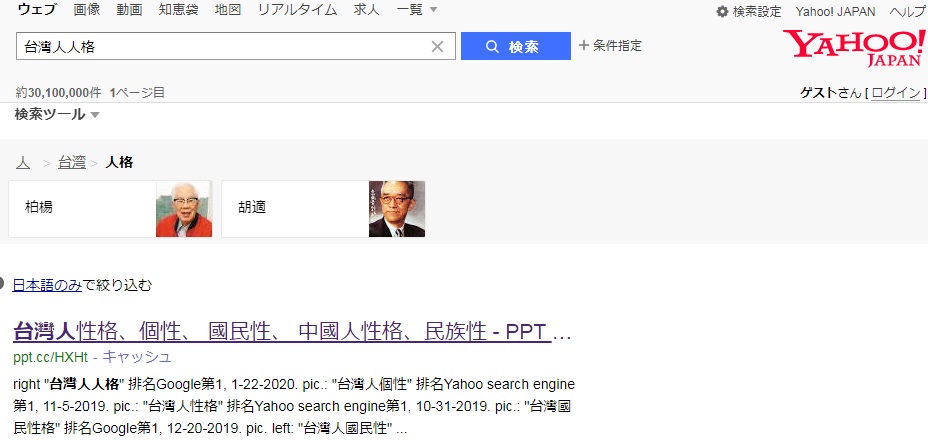
Task: Open the 知恵袋 tab
Action: coord(178,11)
